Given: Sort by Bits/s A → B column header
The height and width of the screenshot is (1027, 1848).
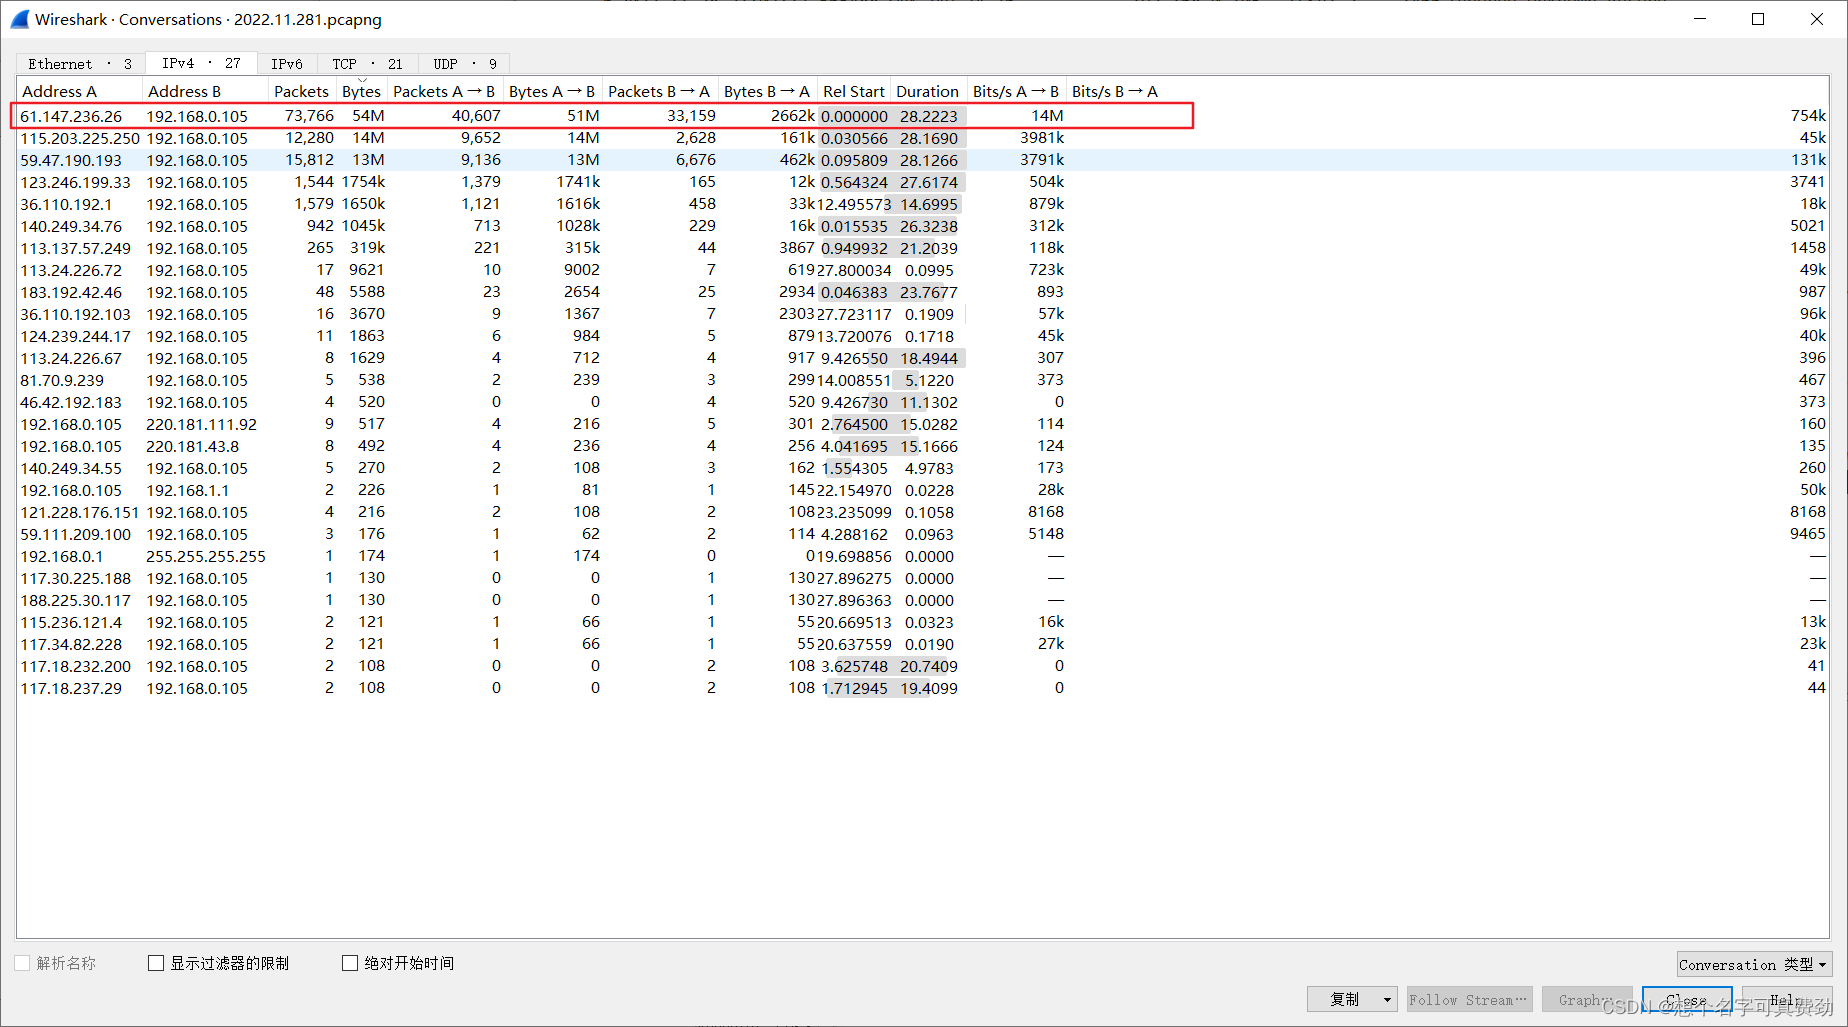Looking at the screenshot, I should pyautogui.click(x=1016, y=91).
